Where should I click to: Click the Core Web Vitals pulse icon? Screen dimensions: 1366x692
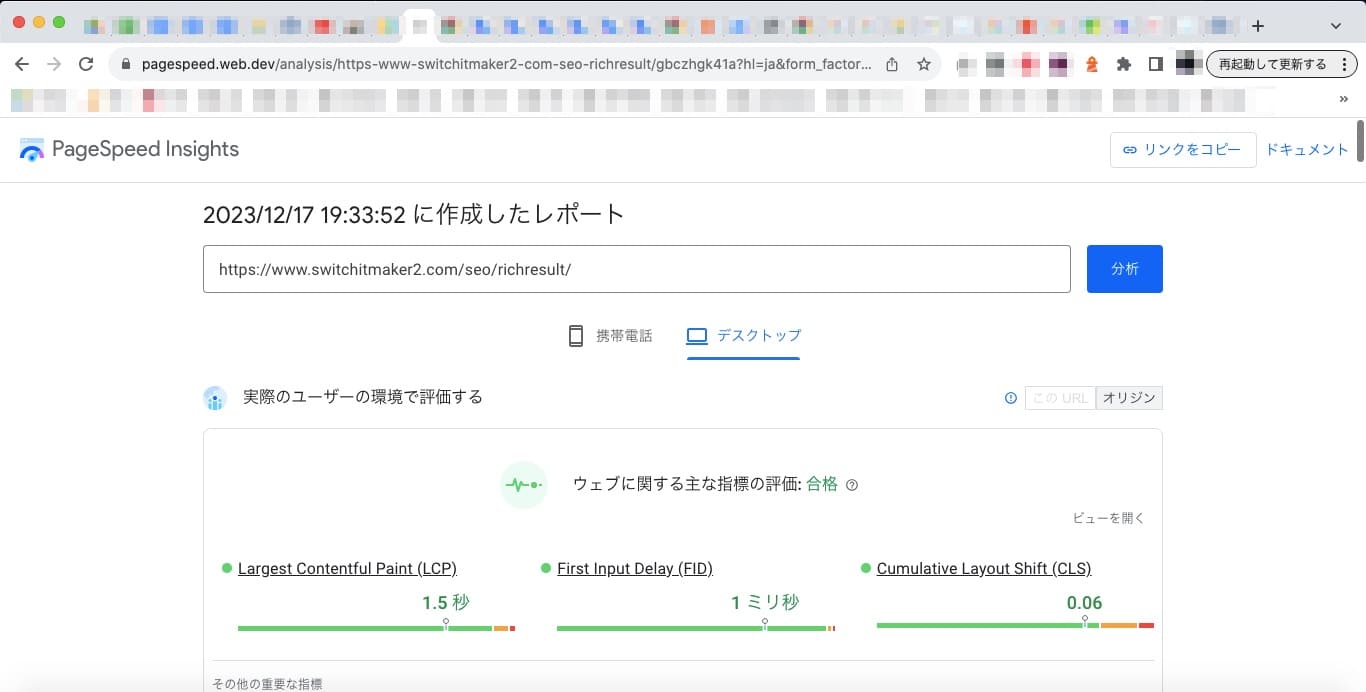pos(524,485)
